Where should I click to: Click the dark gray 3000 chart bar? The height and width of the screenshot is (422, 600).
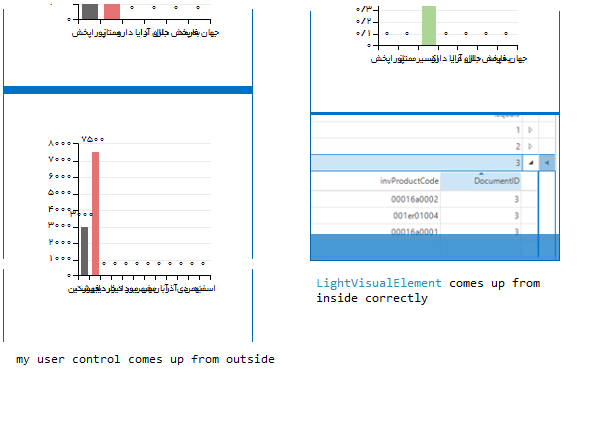[84, 251]
